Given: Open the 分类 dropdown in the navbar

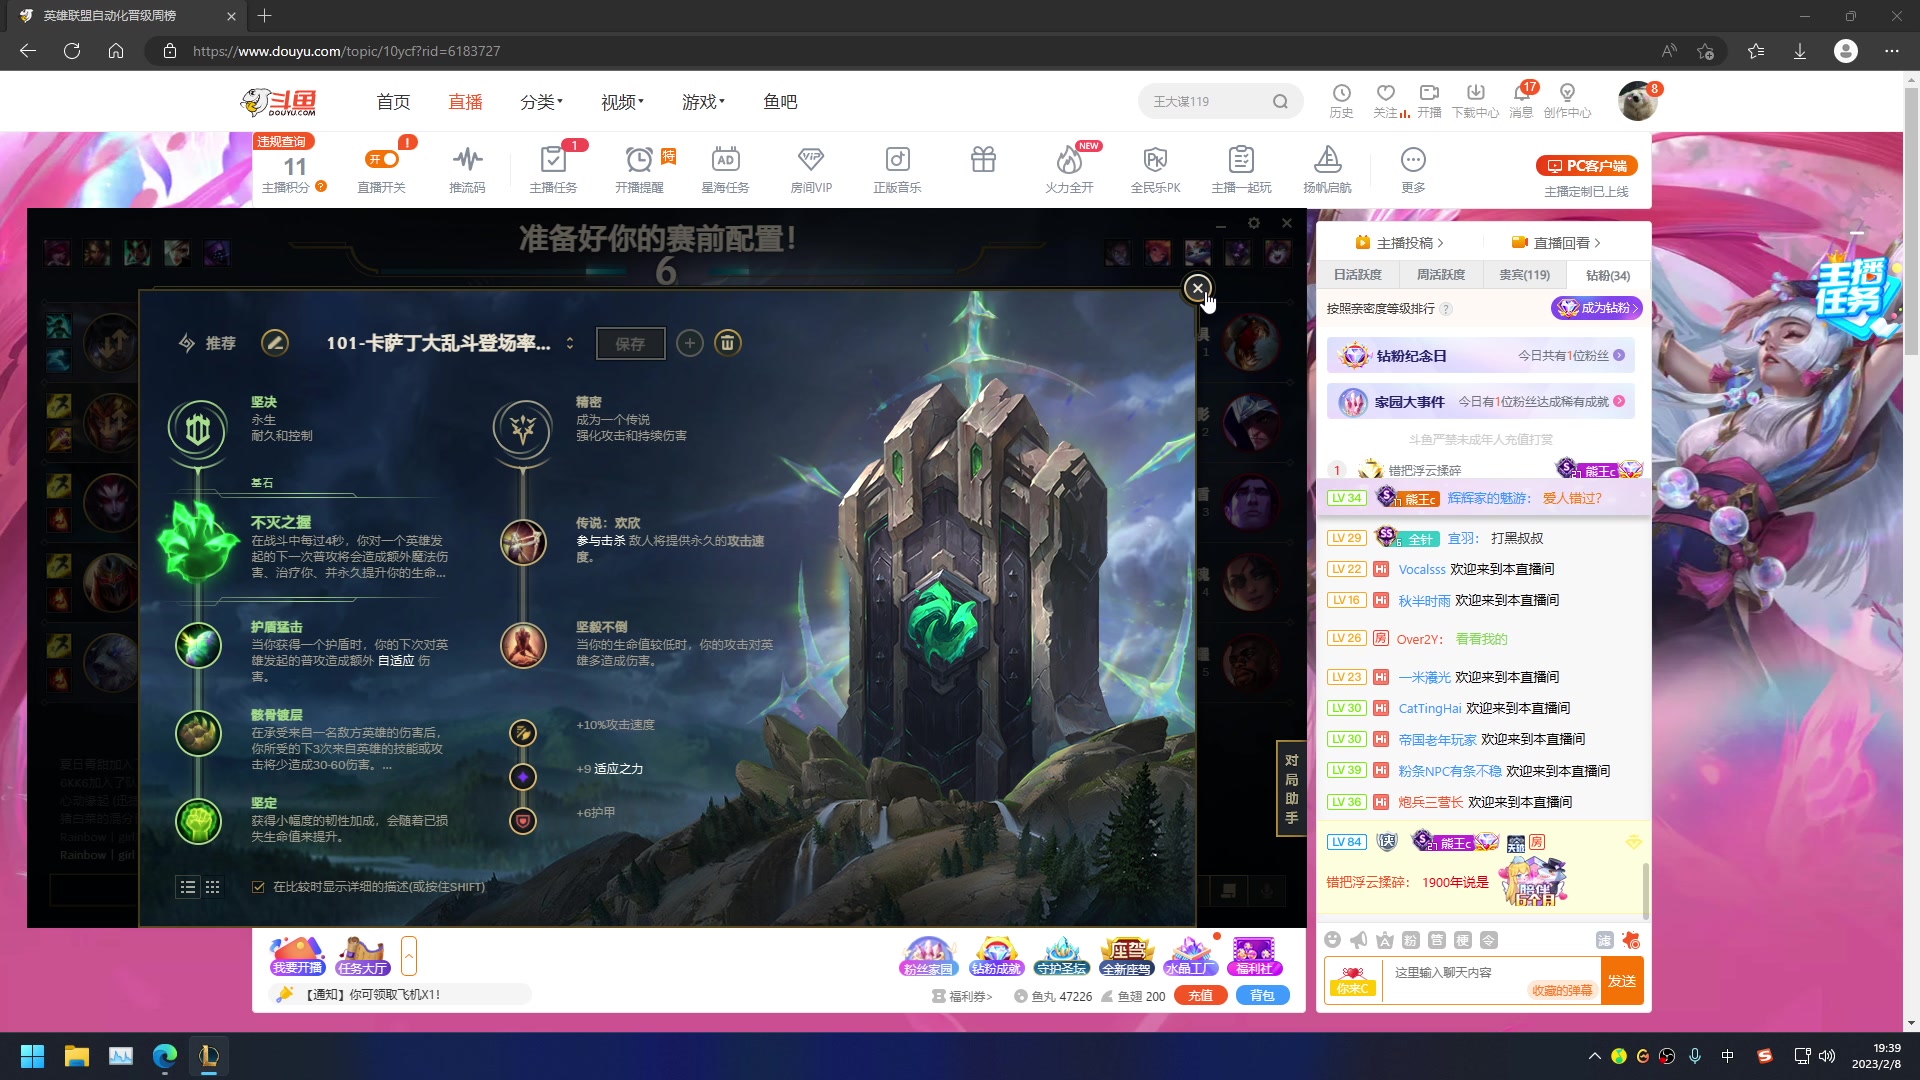Looking at the screenshot, I should 540,101.
